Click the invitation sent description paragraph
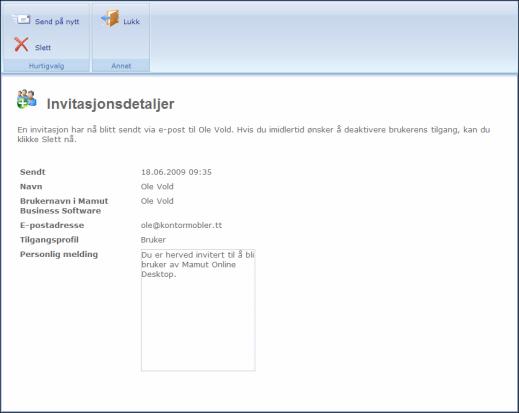The image size is (519, 413). click(x=254, y=134)
